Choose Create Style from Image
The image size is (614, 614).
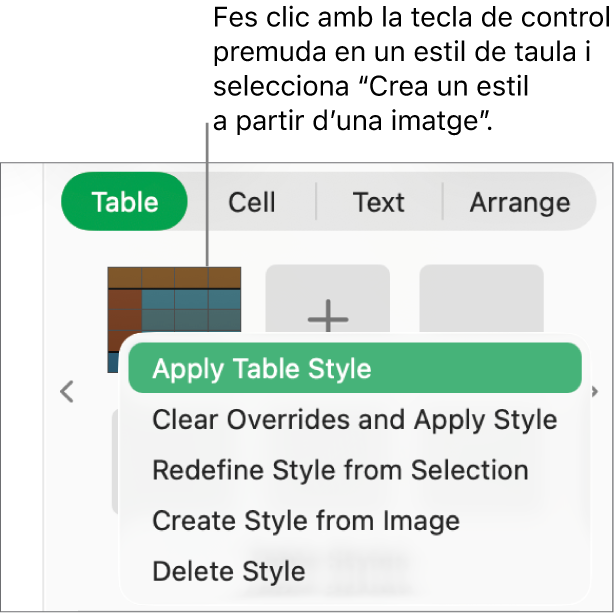[x=306, y=521]
